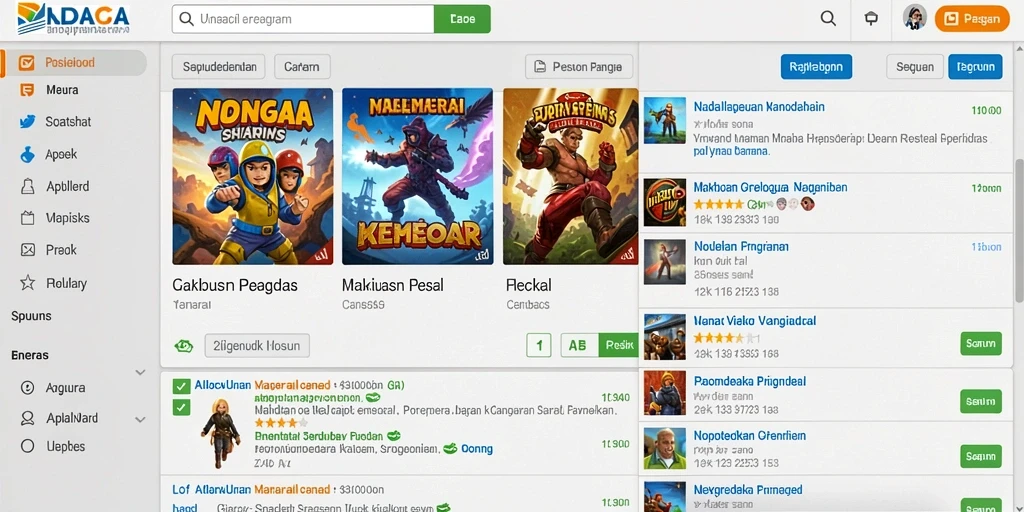Select the Uepbes radio circle
This screenshot has height=512, width=1024.
pos(27,446)
